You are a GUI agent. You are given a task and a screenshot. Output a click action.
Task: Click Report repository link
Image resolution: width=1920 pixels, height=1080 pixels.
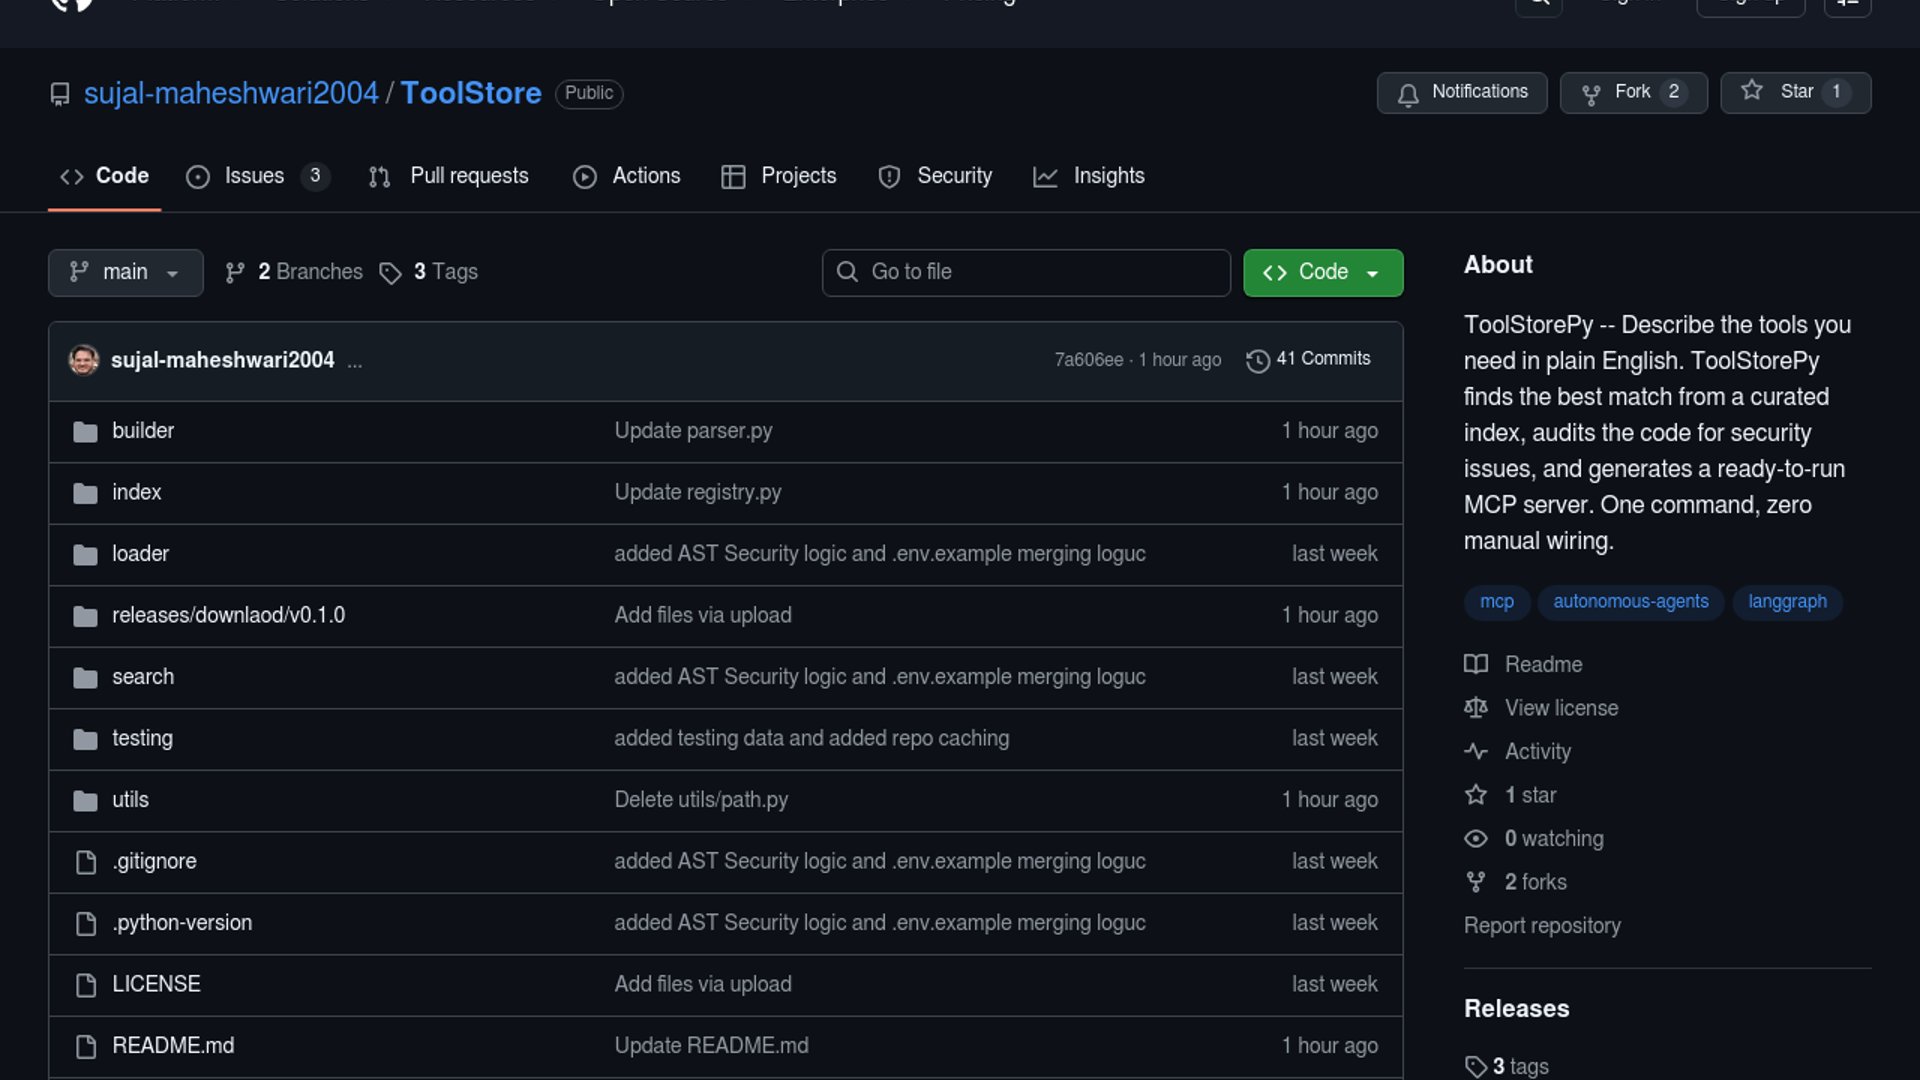(1541, 926)
